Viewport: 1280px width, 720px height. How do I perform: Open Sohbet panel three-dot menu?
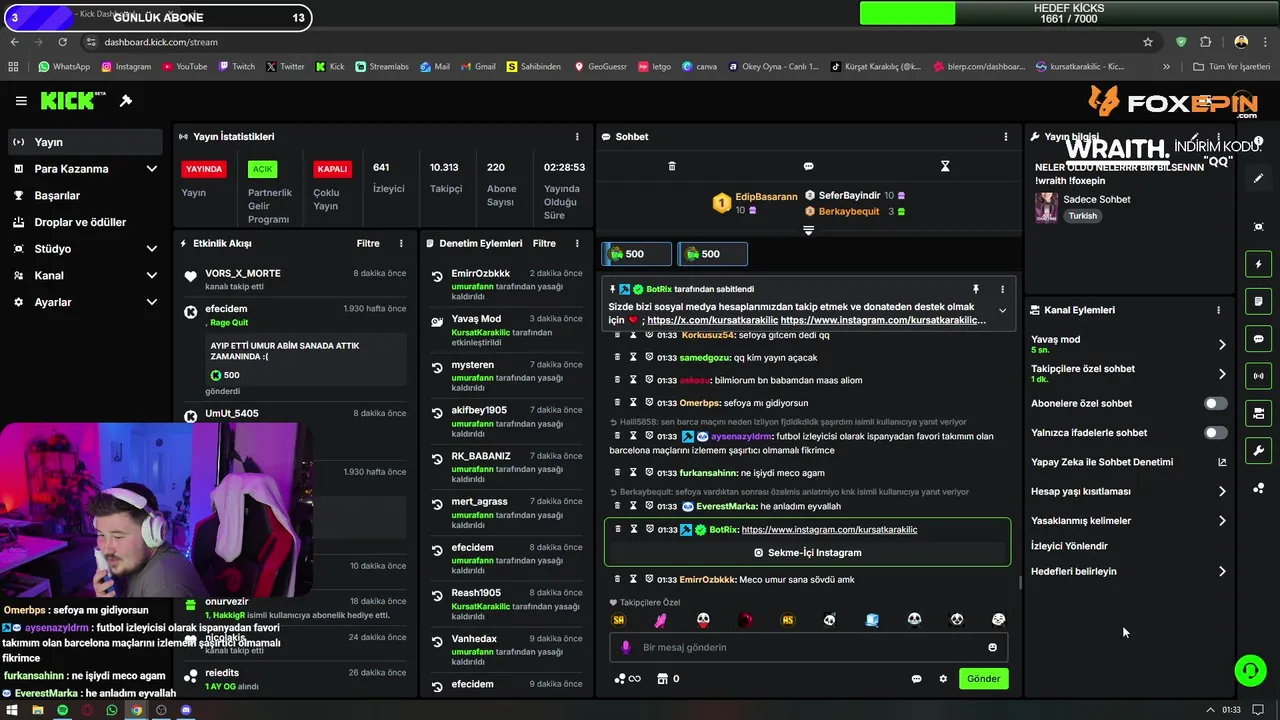(1006, 137)
